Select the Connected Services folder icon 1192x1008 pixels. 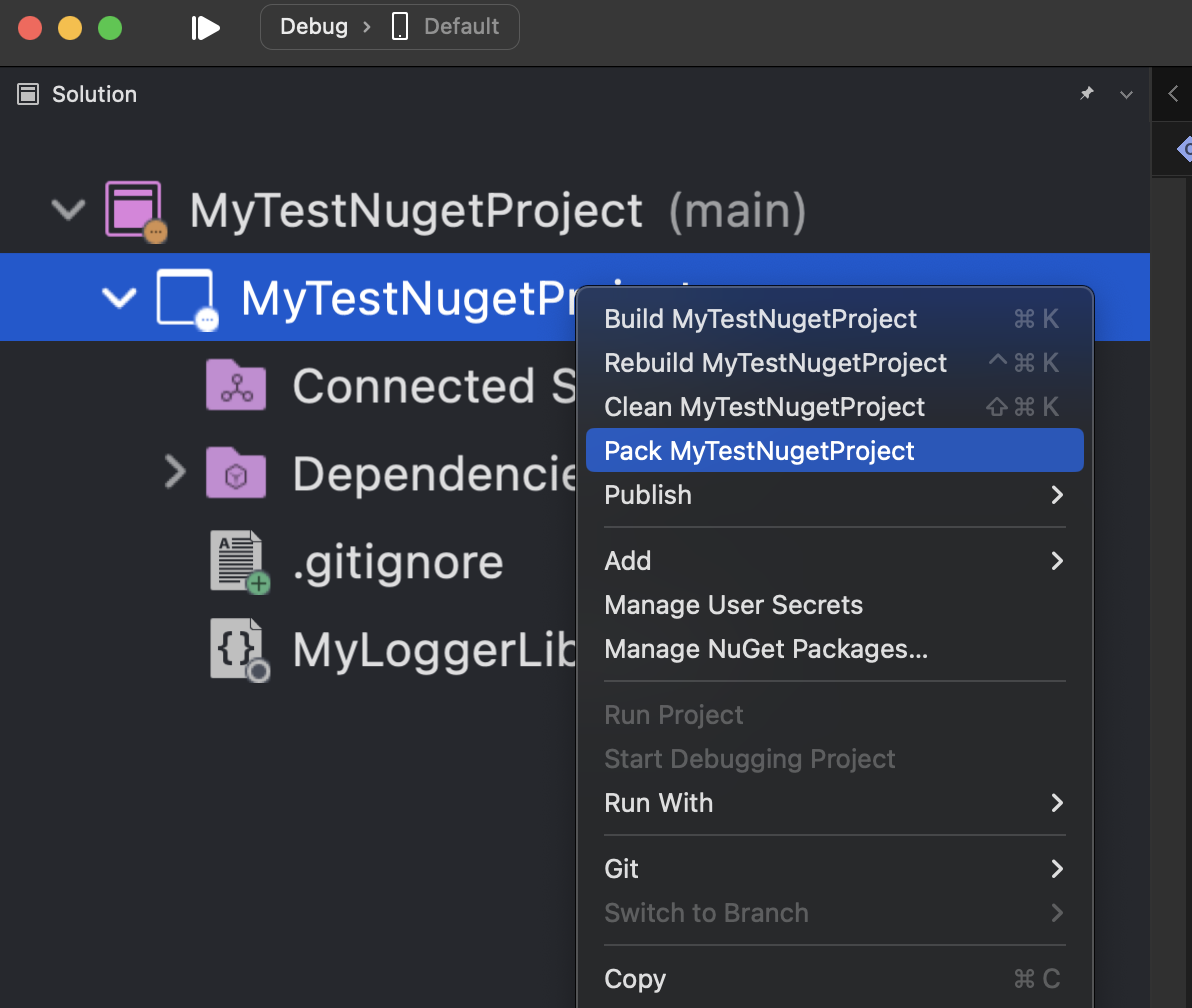[x=236, y=386]
